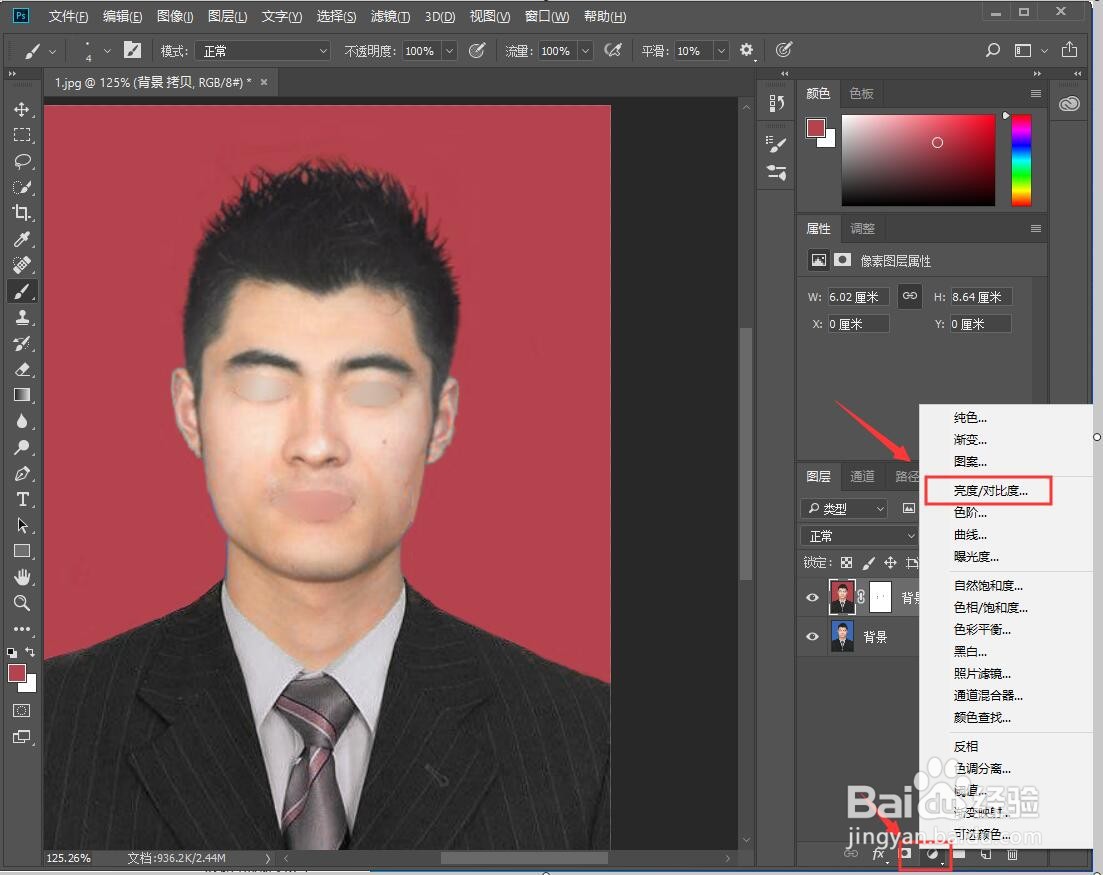Hide the 背景 layer

812,637
